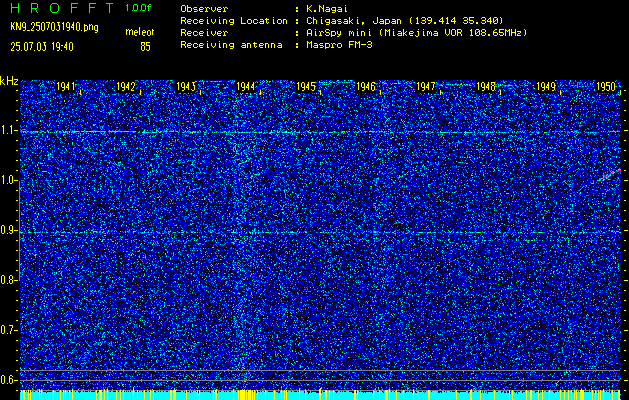The width and height of the screenshot is (629, 400).
Task: Click the 1946 time marker label
Action: pyautogui.click(x=365, y=87)
